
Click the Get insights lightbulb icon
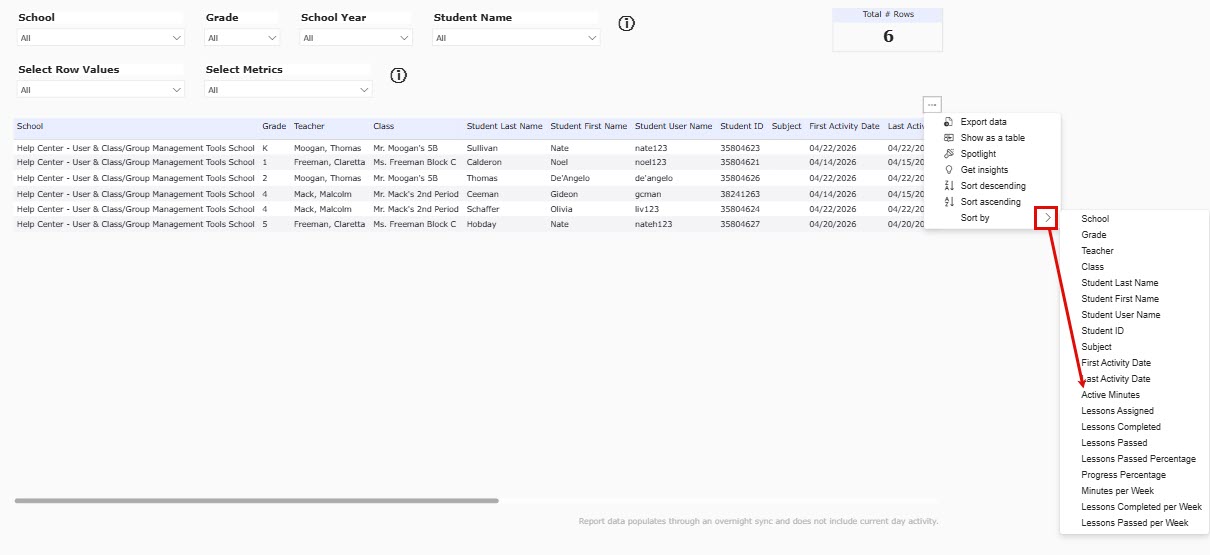pyautogui.click(x=949, y=170)
